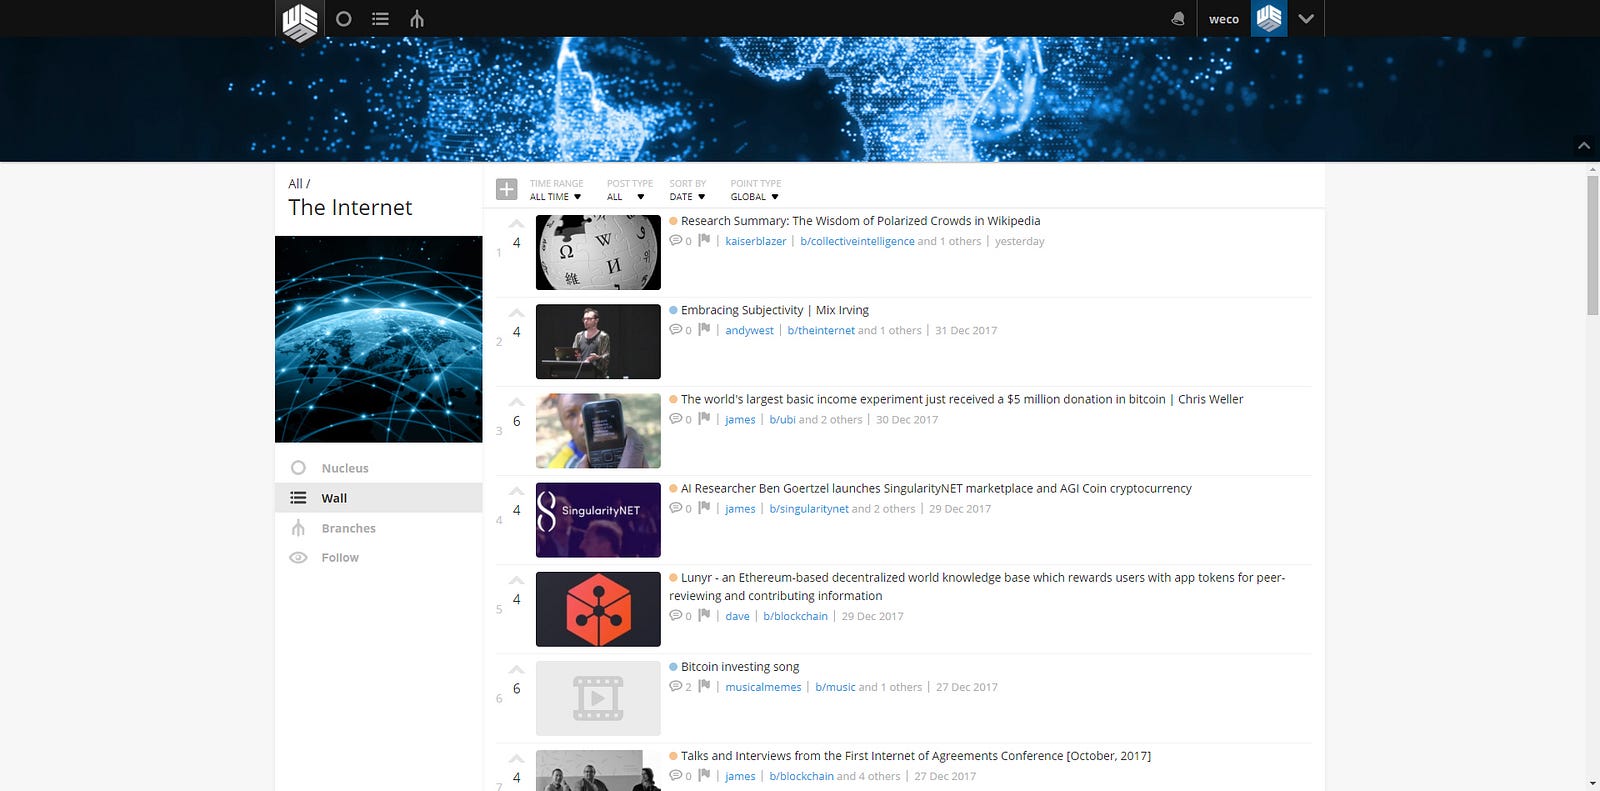Open the Lunyr red cube thumbnail
The width and height of the screenshot is (1600, 791).
point(598,609)
